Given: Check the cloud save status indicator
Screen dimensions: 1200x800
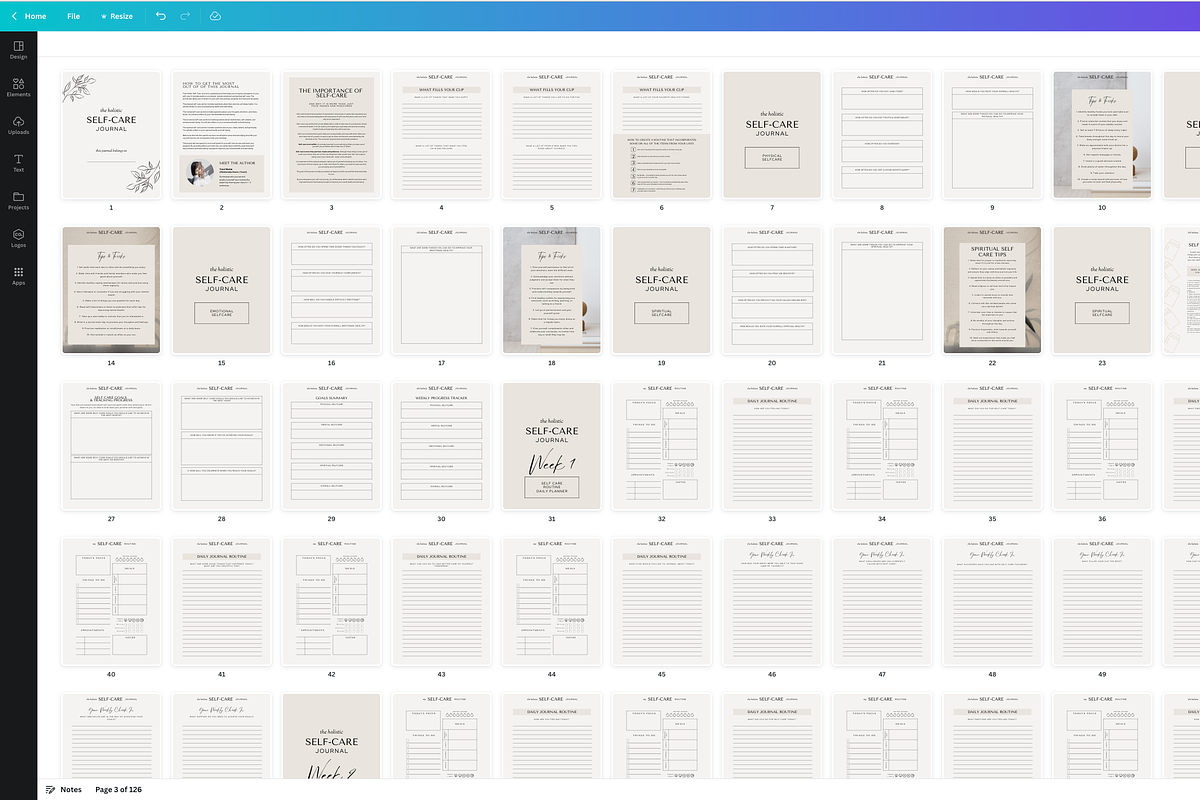Looking at the screenshot, I should coord(214,16).
